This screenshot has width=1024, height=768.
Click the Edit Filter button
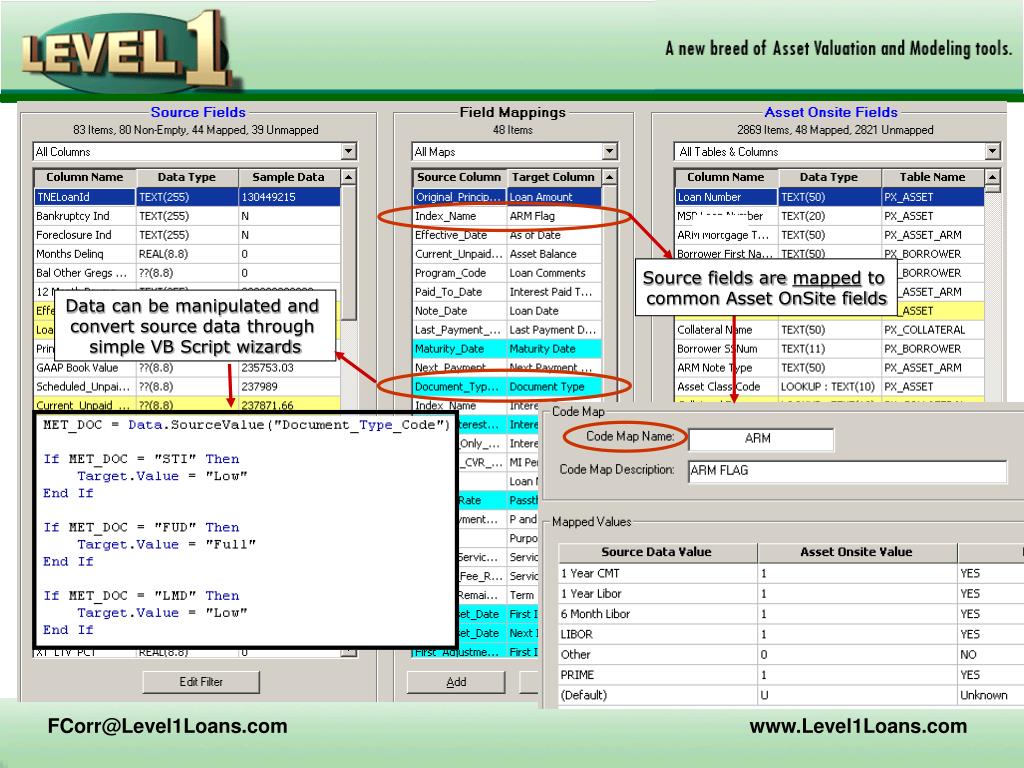tap(201, 682)
